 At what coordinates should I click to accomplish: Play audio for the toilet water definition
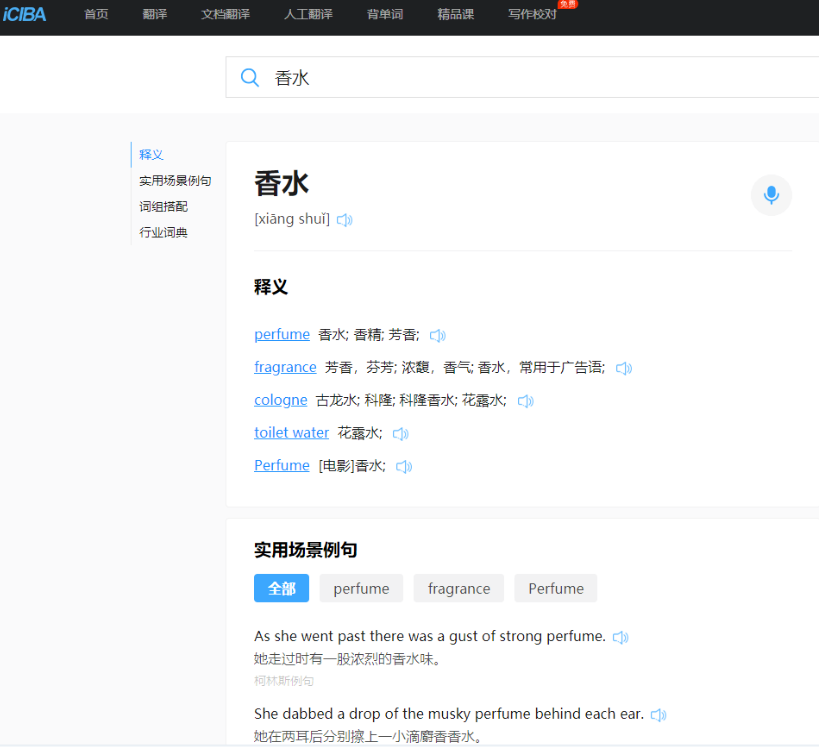(x=400, y=434)
